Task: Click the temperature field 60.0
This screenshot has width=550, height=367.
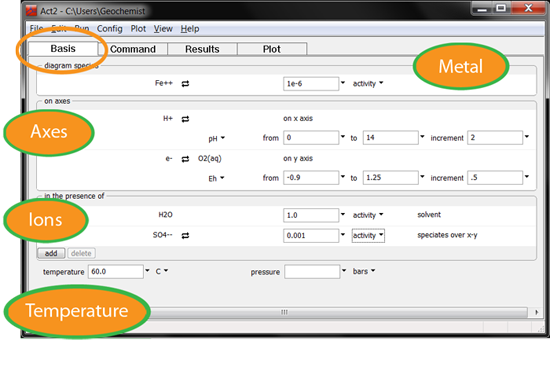Action: pos(116,272)
